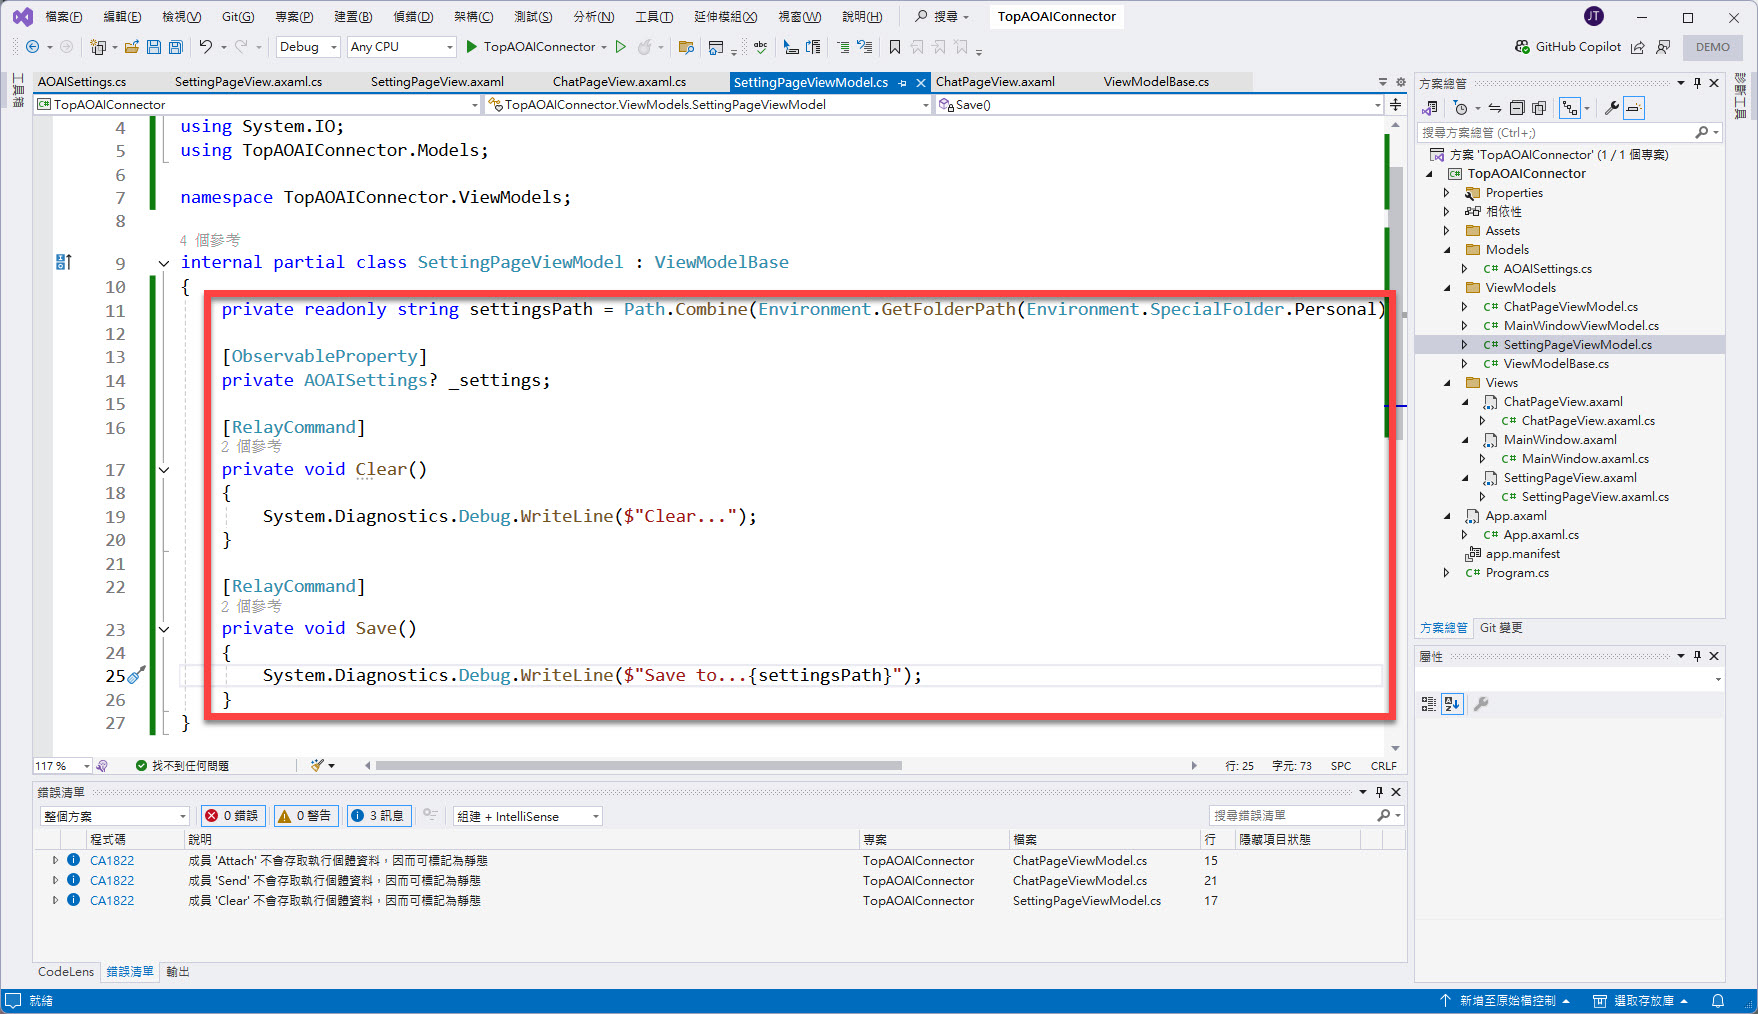Open the Debug configuration dropdown

pos(307,47)
